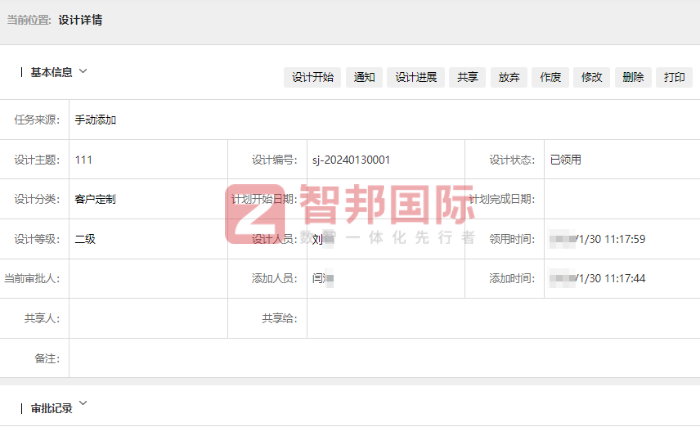Image resolution: width=700 pixels, height=428 pixels.
Task: Click the 二级 design level value
Action: click(85, 239)
